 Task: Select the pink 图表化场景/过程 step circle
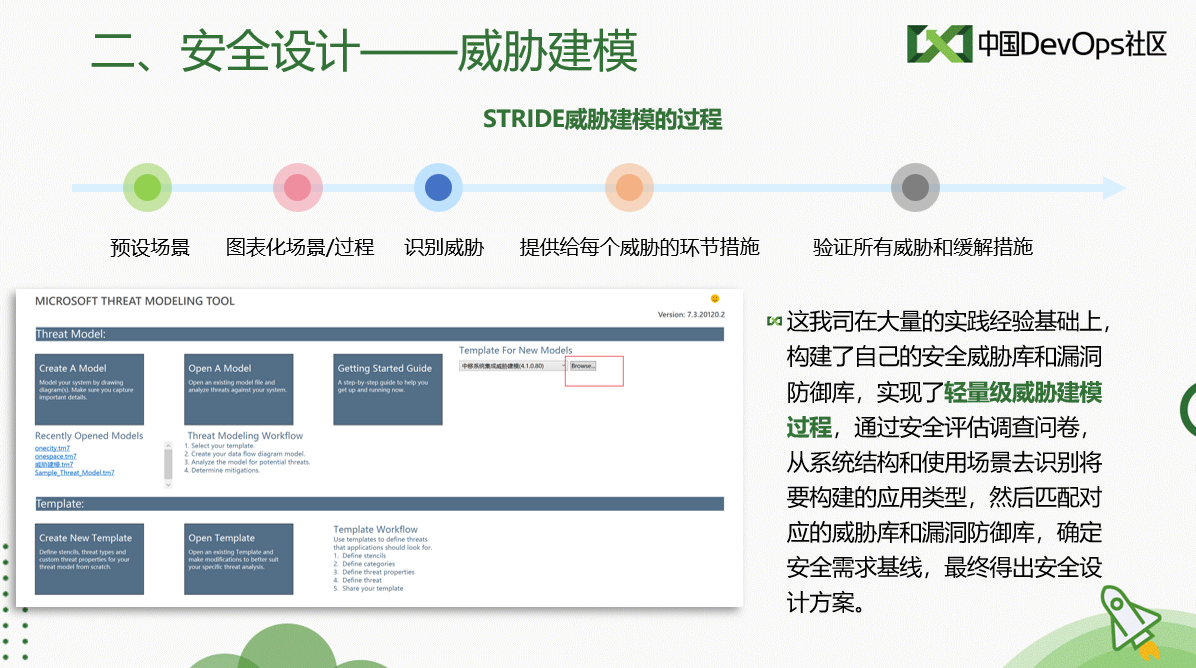pos(297,188)
